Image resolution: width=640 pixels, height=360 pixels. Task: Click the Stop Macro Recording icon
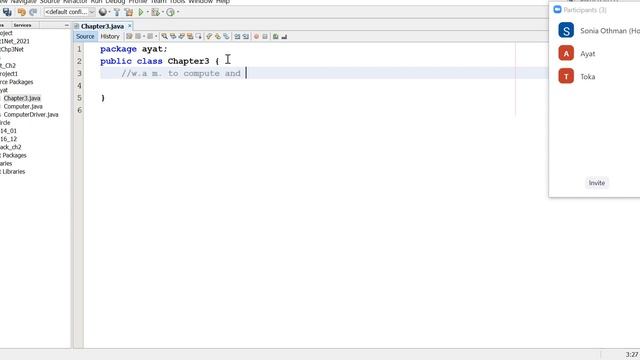point(265,36)
